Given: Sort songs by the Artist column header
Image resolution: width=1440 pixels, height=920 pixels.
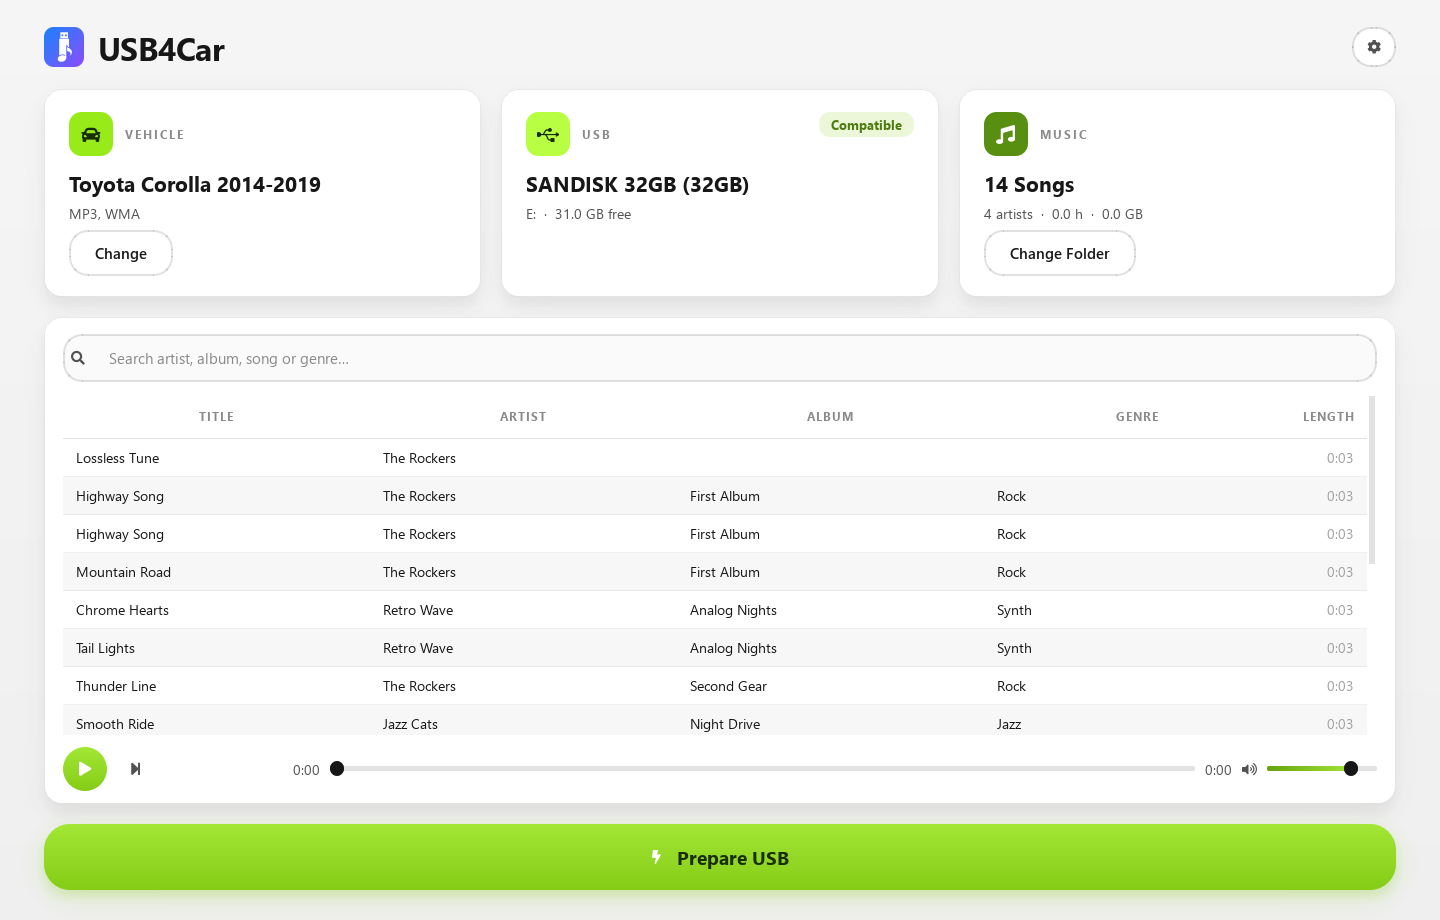Looking at the screenshot, I should click(523, 417).
